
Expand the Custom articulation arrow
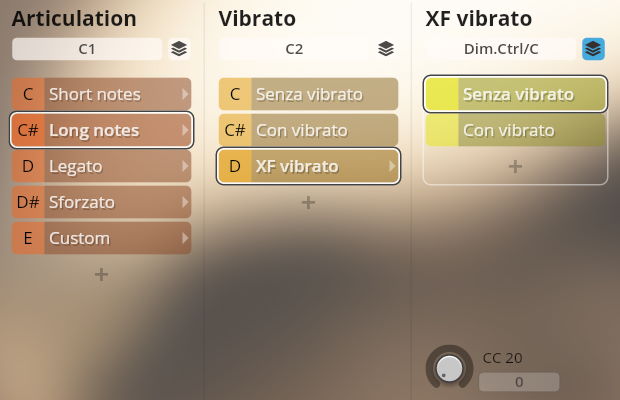(x=185, y=238)
